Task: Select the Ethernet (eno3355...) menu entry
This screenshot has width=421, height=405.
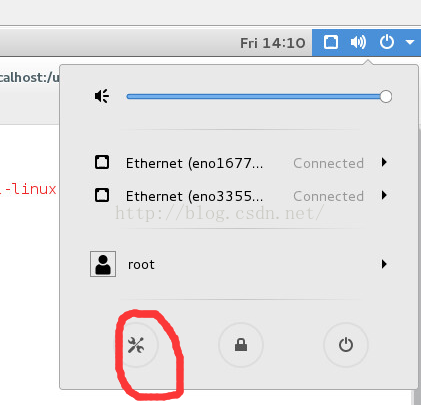Action: [239, 195]
